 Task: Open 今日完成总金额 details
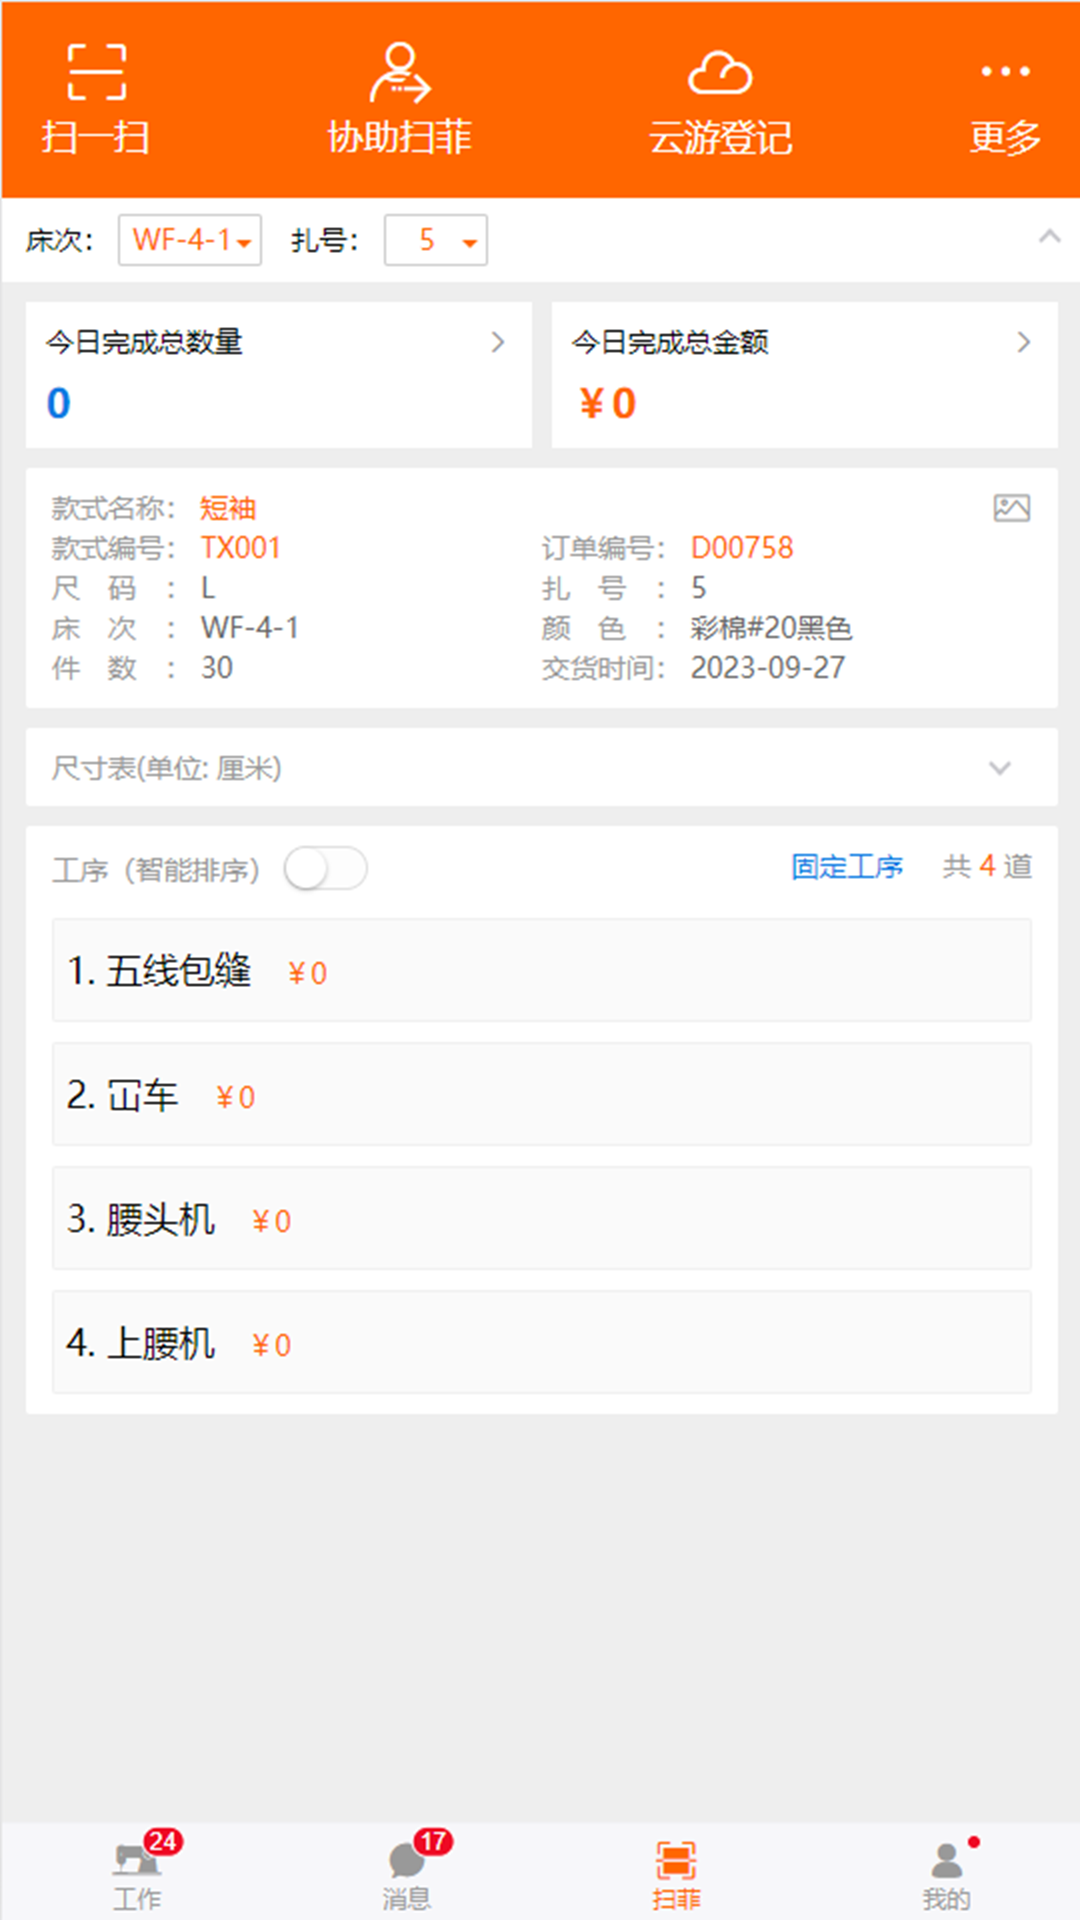click(x=803, y=374)
